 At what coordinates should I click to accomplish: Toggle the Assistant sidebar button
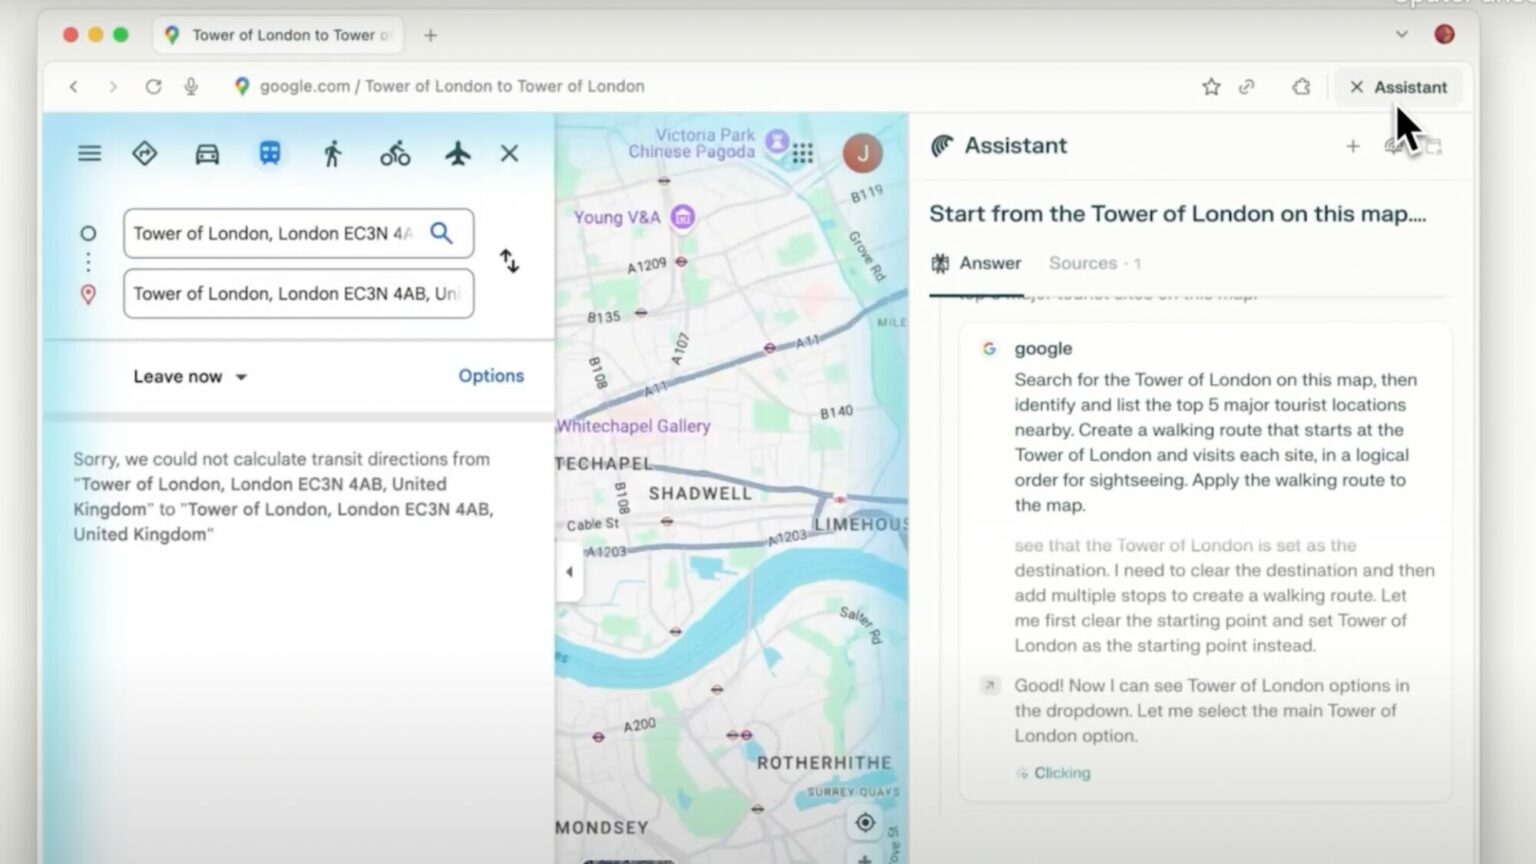pyautogui.click(x=1398, y=87)
